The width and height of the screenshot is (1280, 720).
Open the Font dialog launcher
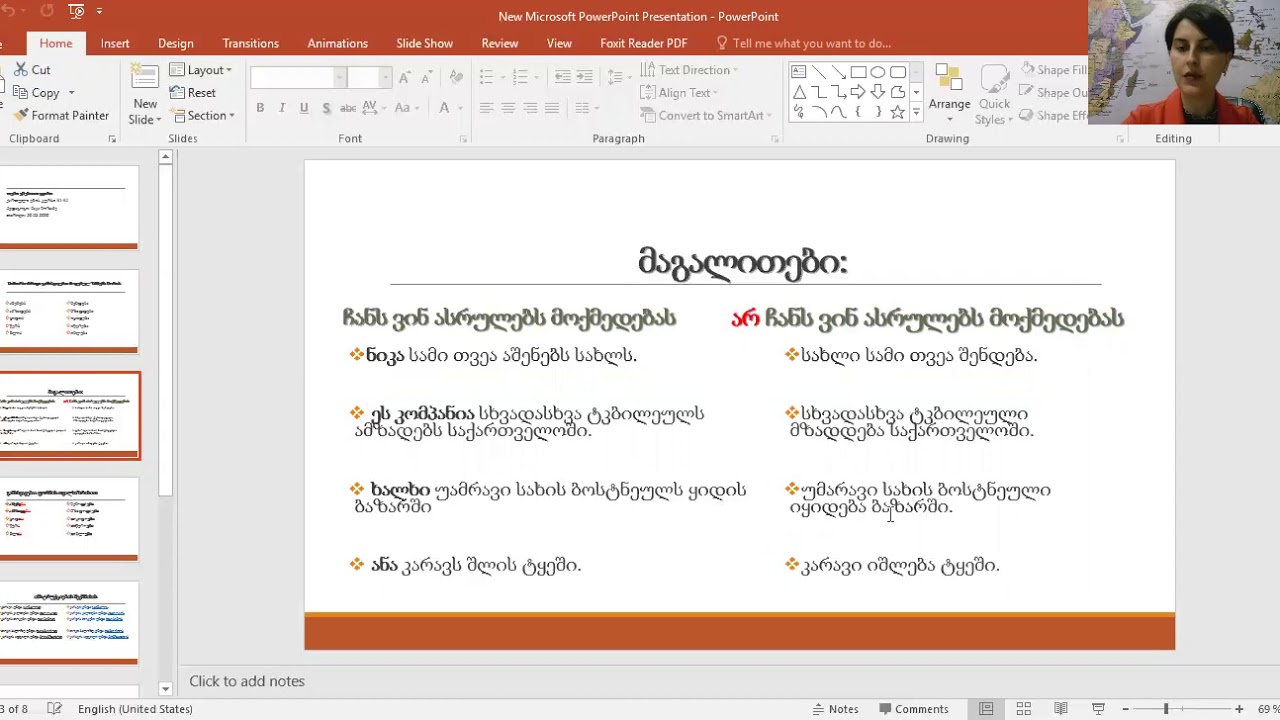[x=462, y=139]
